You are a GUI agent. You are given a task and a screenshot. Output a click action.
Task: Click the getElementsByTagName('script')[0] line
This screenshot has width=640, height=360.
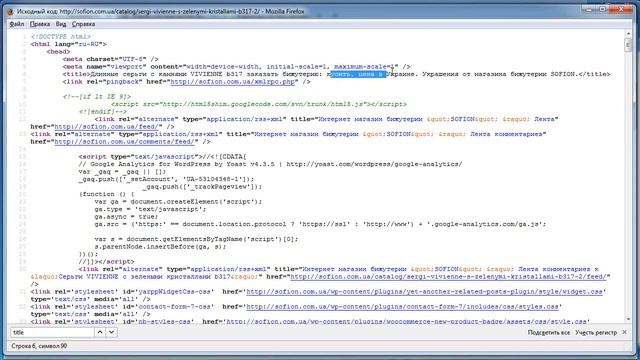196,239
